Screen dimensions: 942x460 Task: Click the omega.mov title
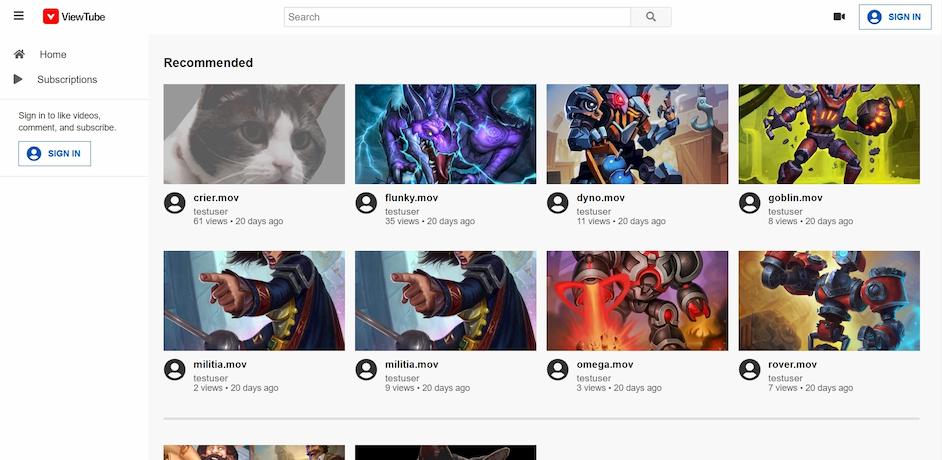click(x=605, y=365)
